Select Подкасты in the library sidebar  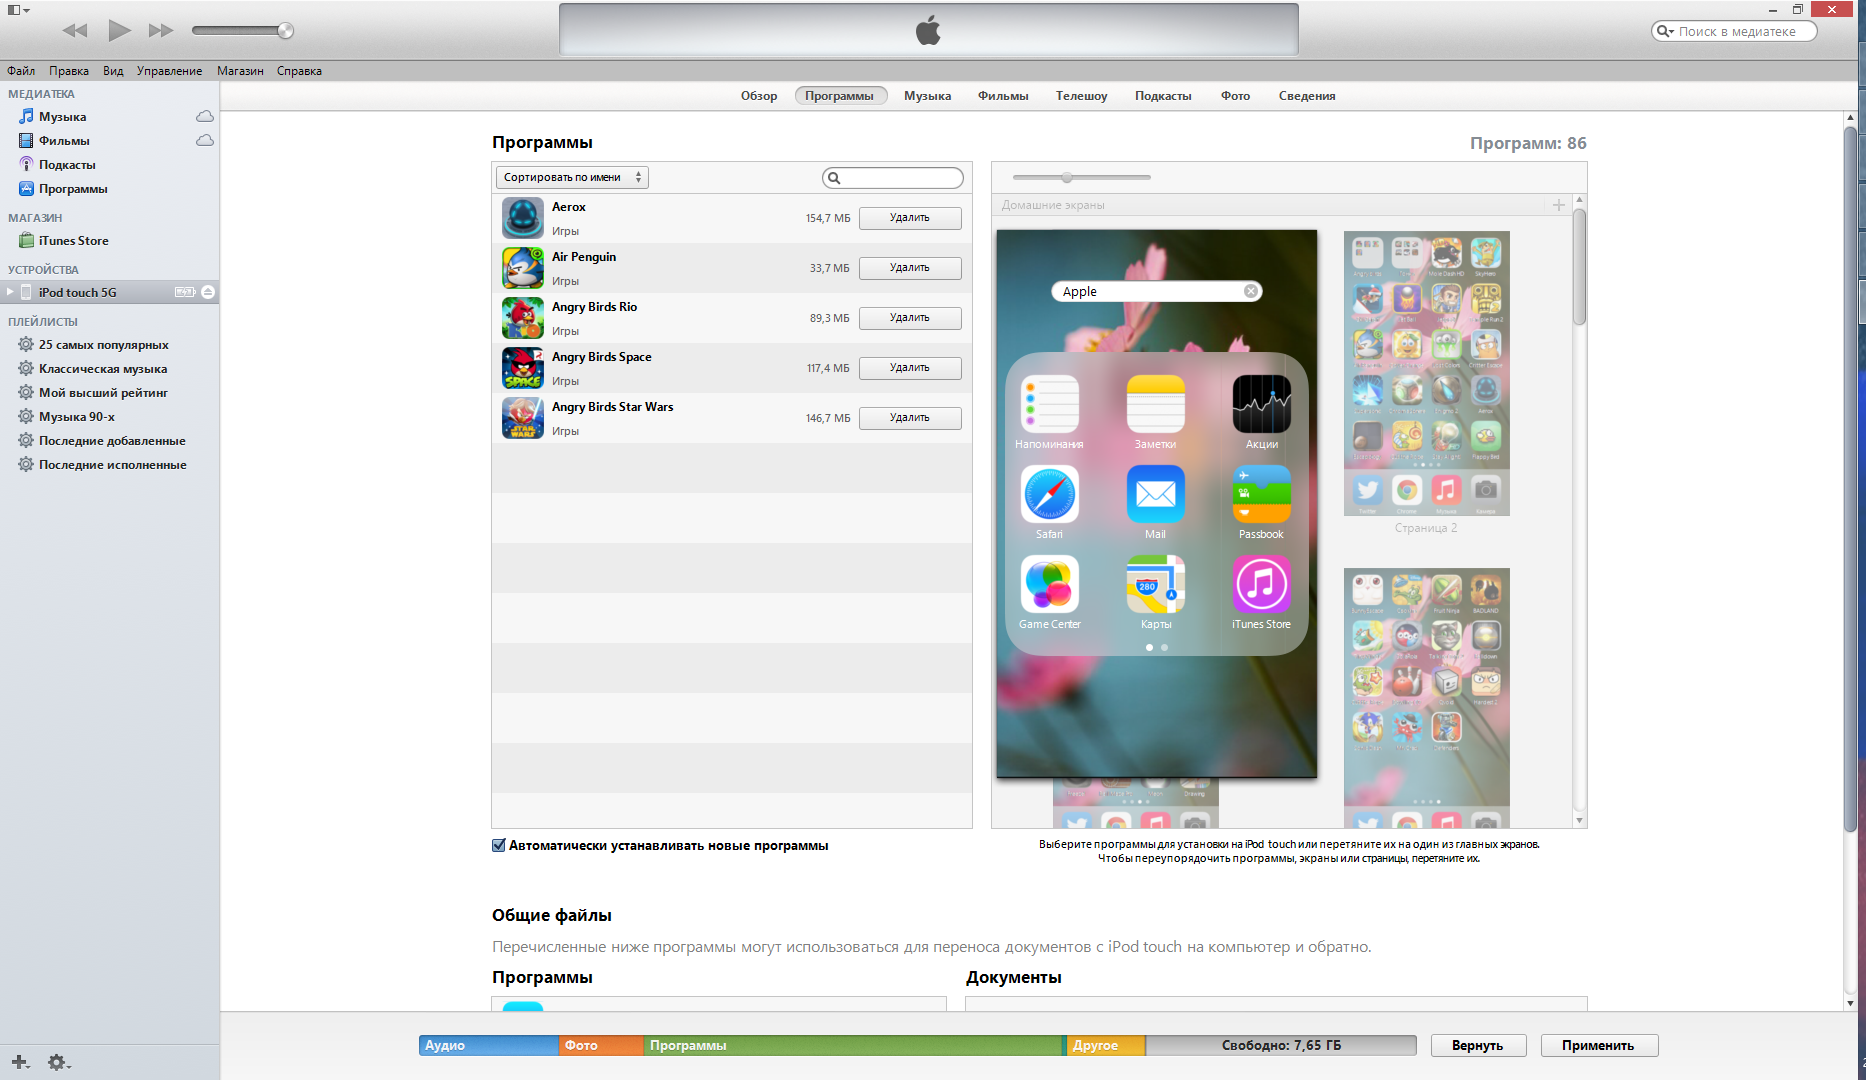(67, 165)
